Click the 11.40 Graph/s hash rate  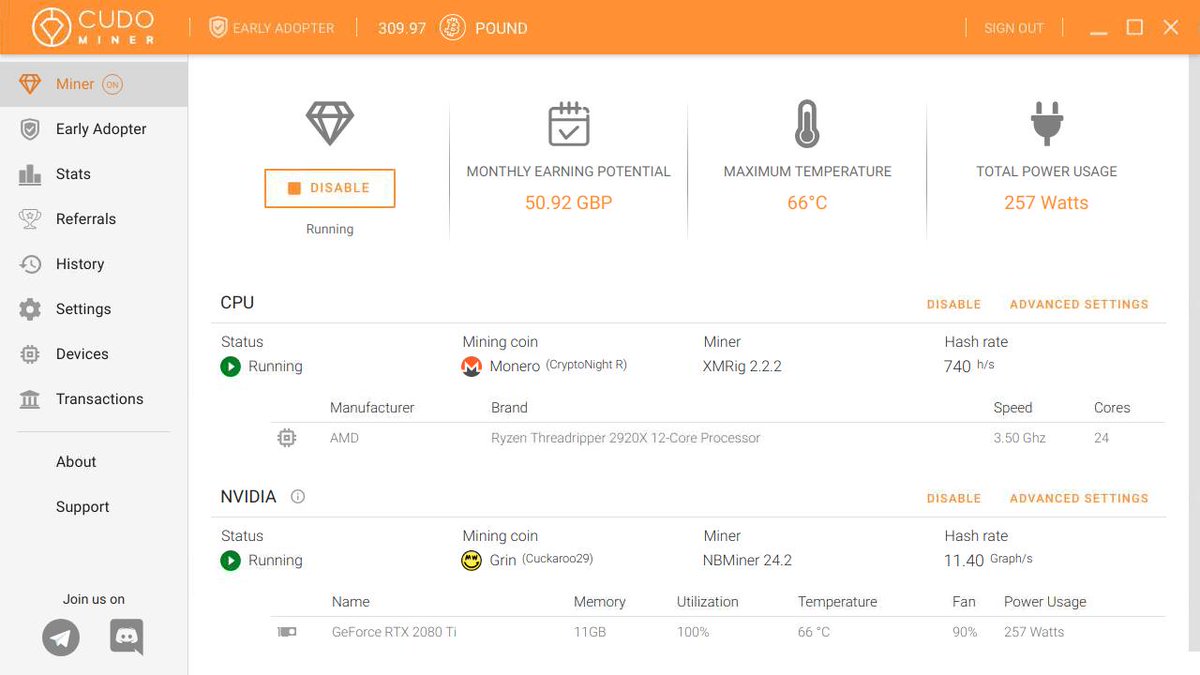click(988, 560)
